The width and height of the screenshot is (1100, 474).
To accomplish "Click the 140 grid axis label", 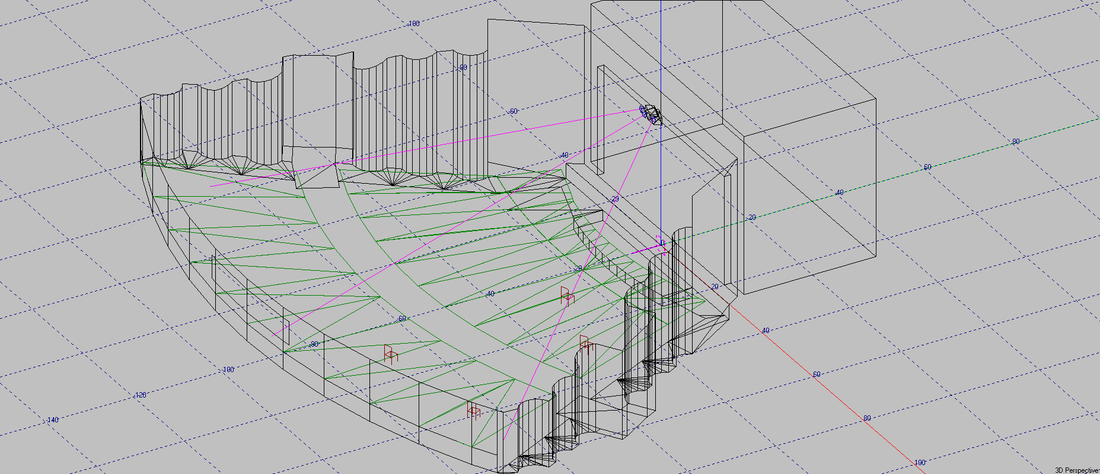I will pos(52,420).
